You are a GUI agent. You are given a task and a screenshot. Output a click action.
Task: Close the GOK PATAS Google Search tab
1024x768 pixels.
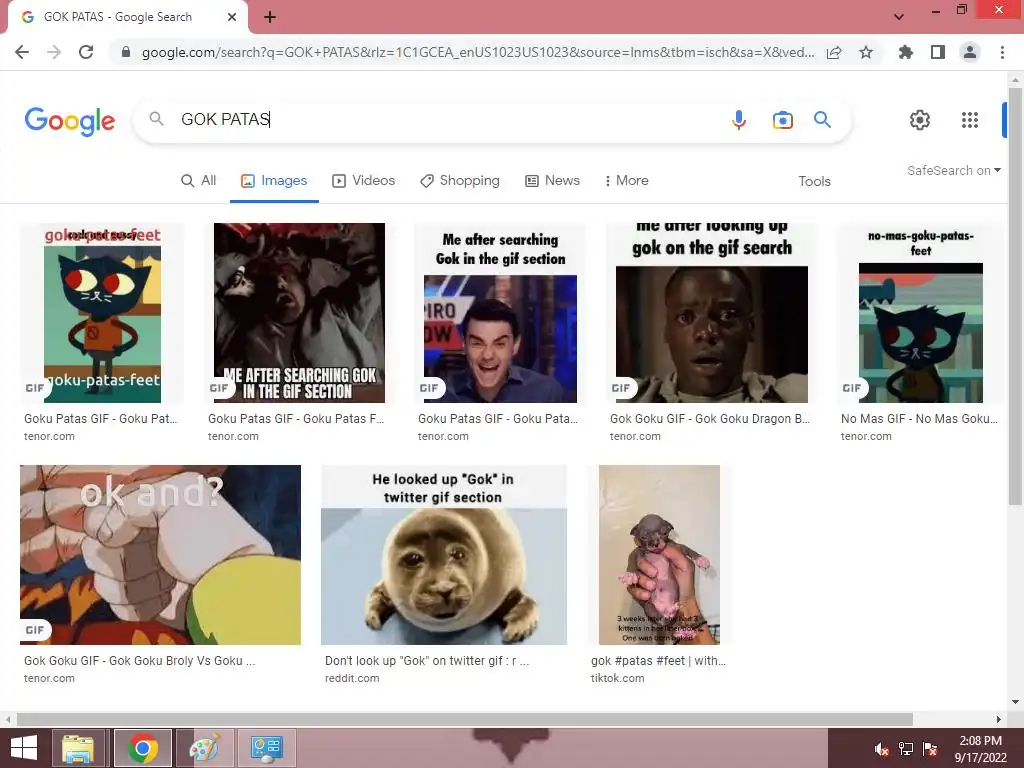coord(232,17)
